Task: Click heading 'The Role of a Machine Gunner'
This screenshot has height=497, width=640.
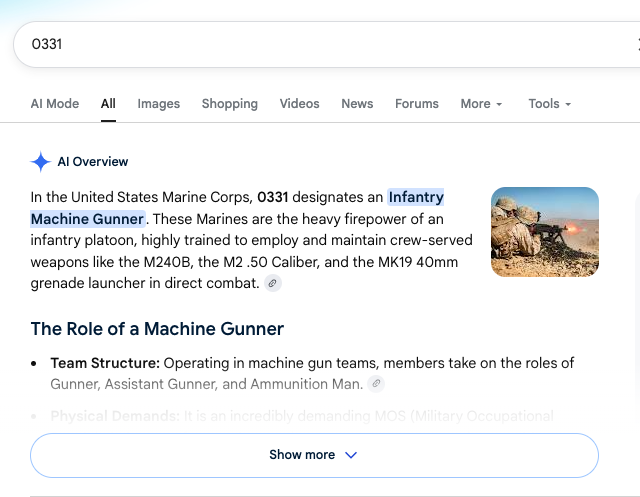Action: [x=157, y=328]
